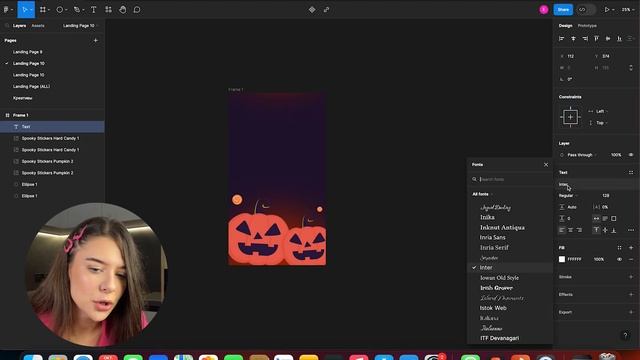
Task: Toggle fill visibility eye icon
Action: [619, 259]
